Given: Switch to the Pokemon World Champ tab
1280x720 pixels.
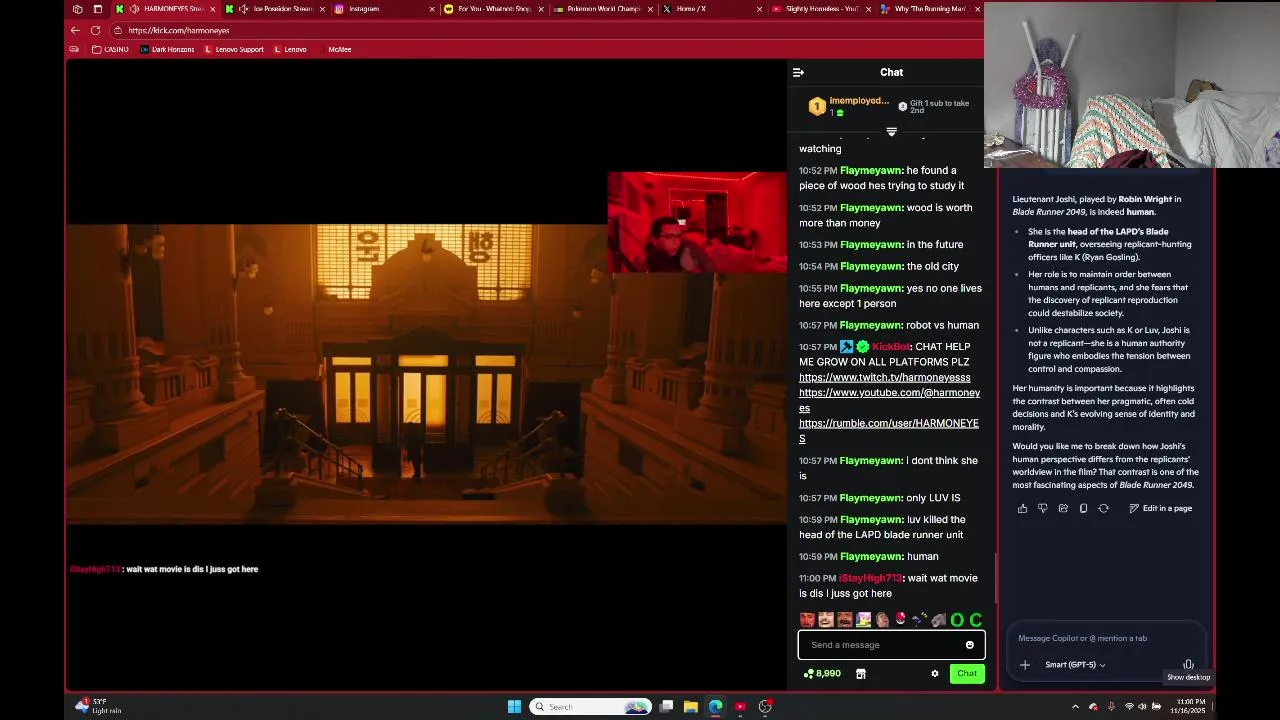Looking at the screenshot, I should point(603,9).
